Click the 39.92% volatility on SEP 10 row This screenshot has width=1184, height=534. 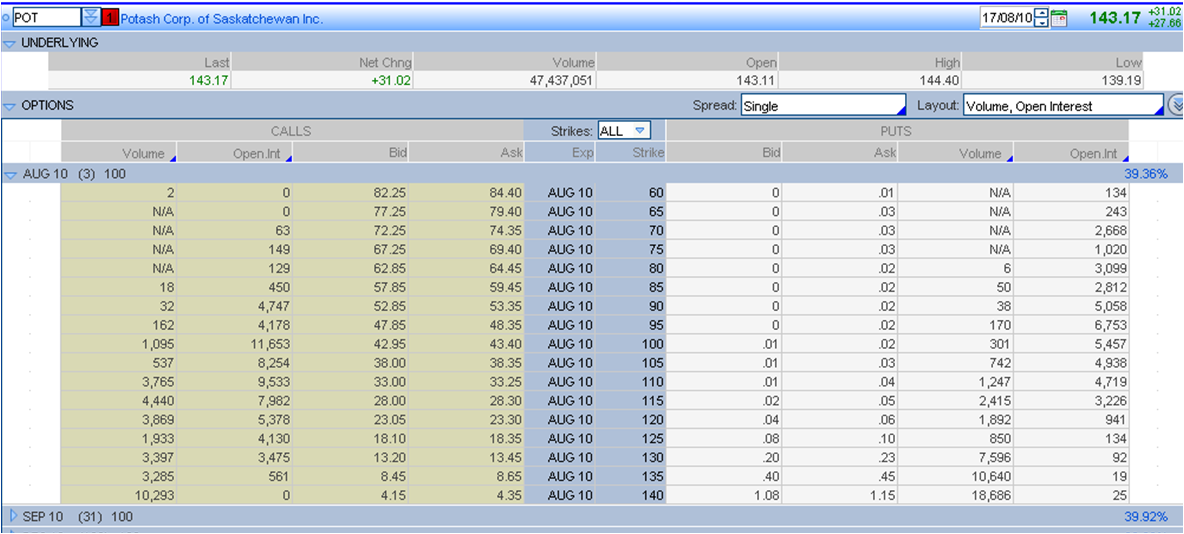click(x=1146, y=516)
